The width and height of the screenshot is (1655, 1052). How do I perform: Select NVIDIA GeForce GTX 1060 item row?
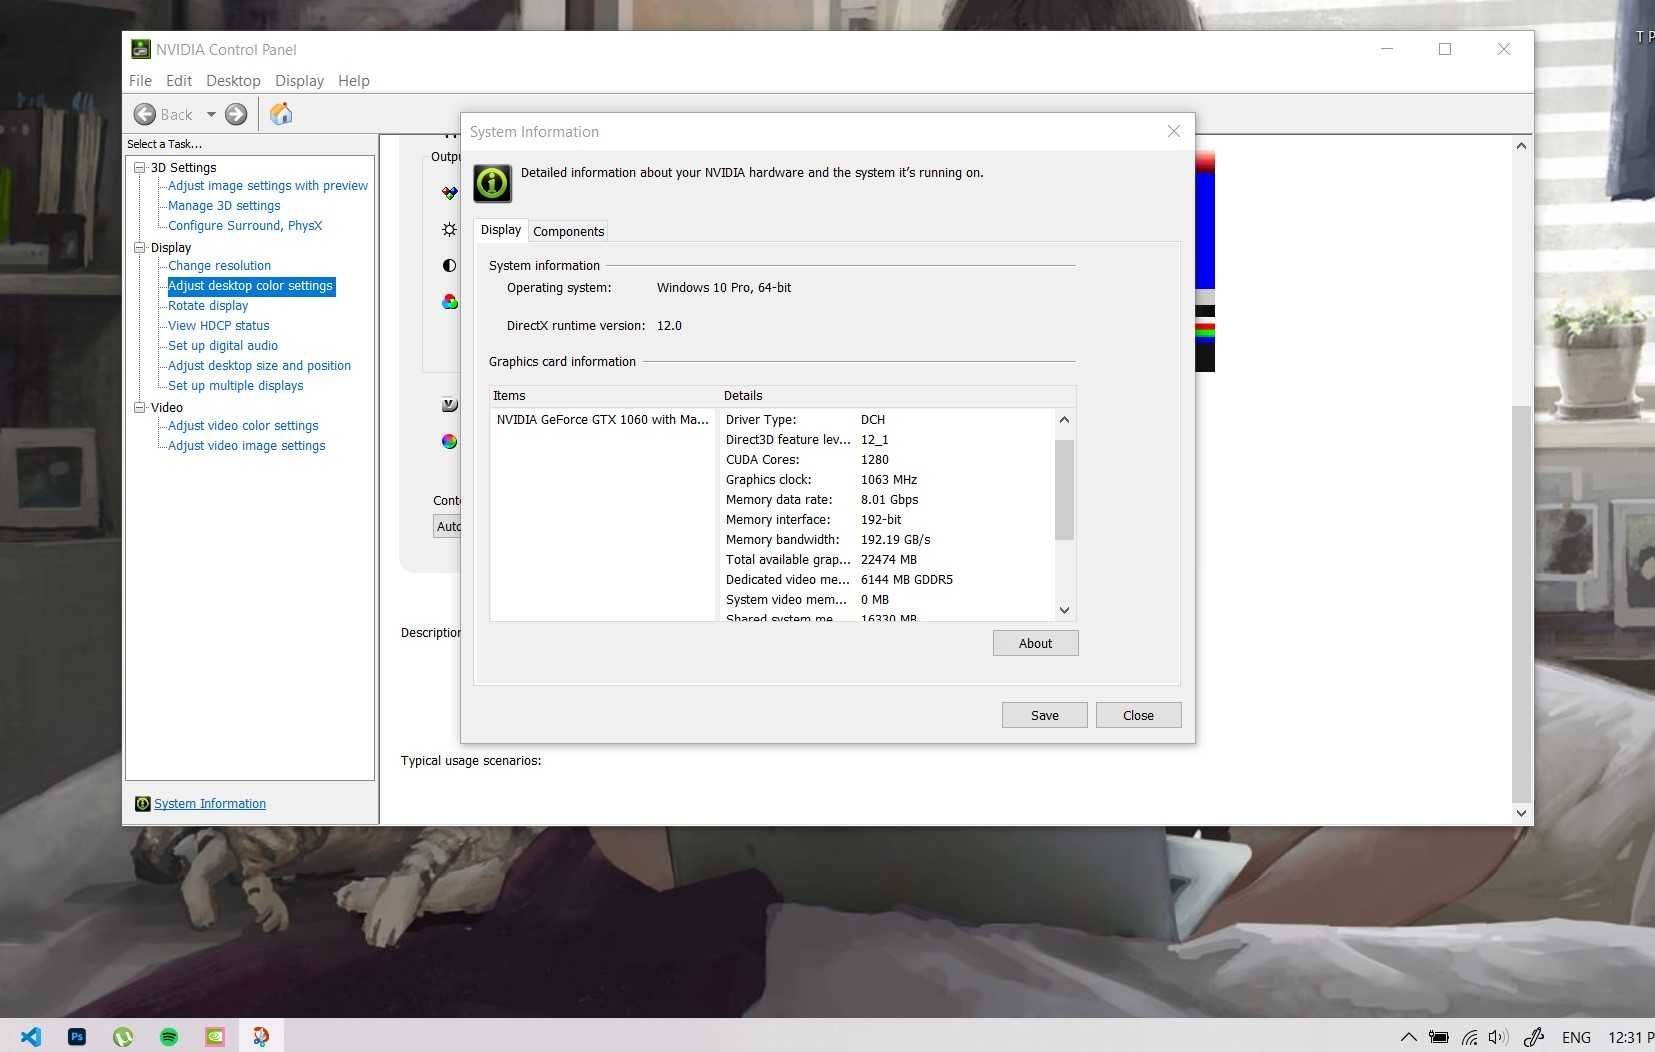(602, 420)
